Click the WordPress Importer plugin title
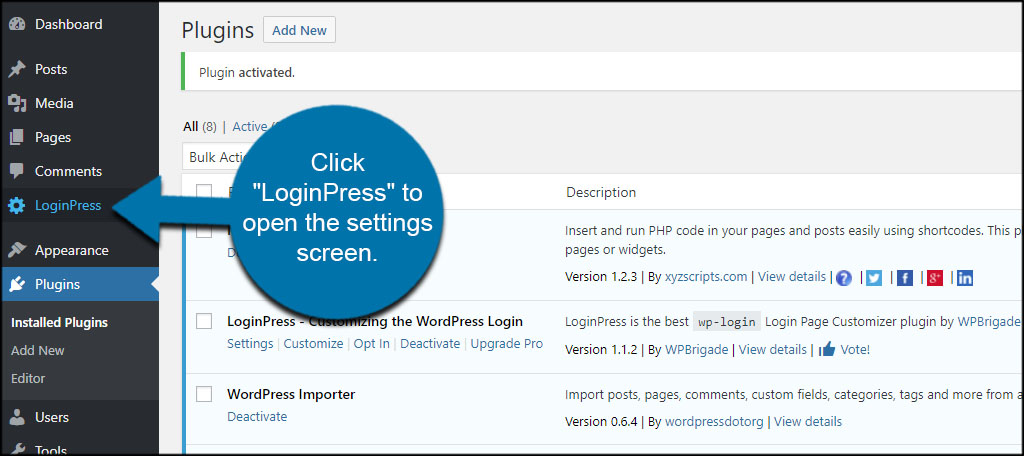1024x456 pixels. (x=291, y=394)
